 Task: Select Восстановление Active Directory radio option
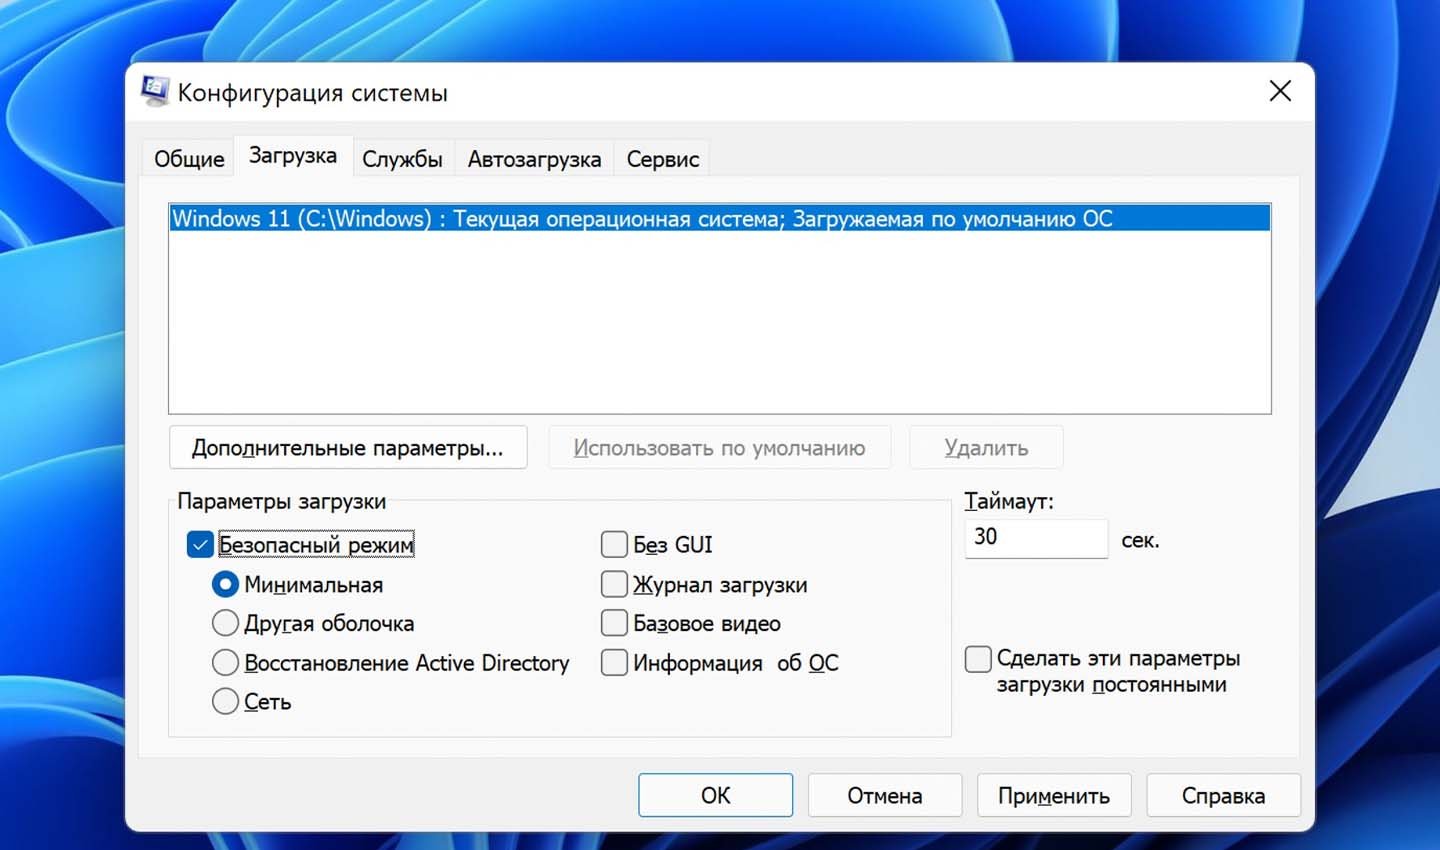point(225,662)
